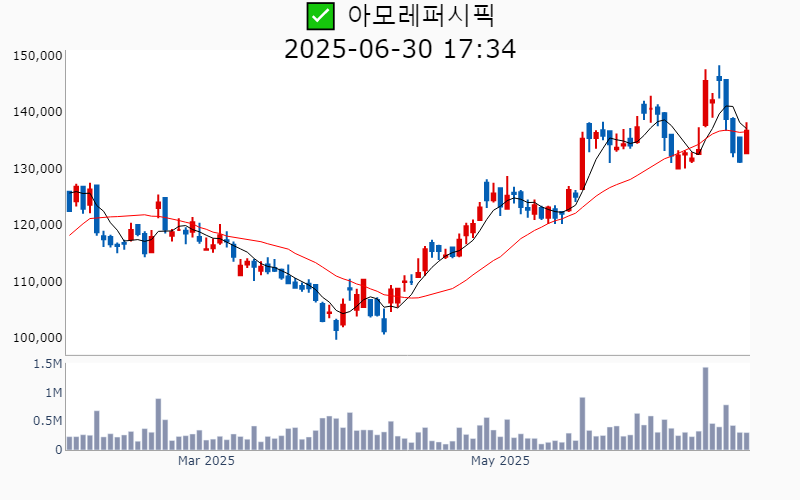Click the timestamp 2025-06-30 17:34

pyautogui.click(x=400, y=49)
